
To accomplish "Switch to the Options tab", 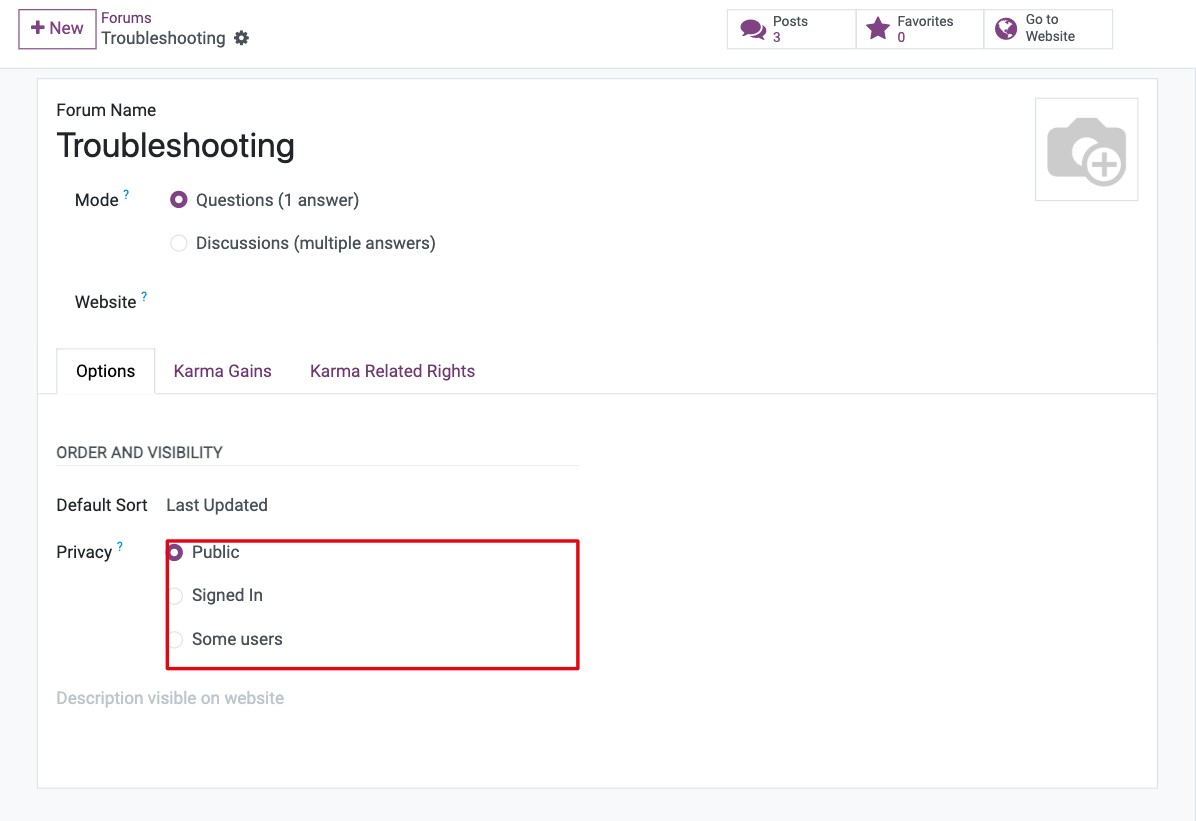I will (105, 372).
